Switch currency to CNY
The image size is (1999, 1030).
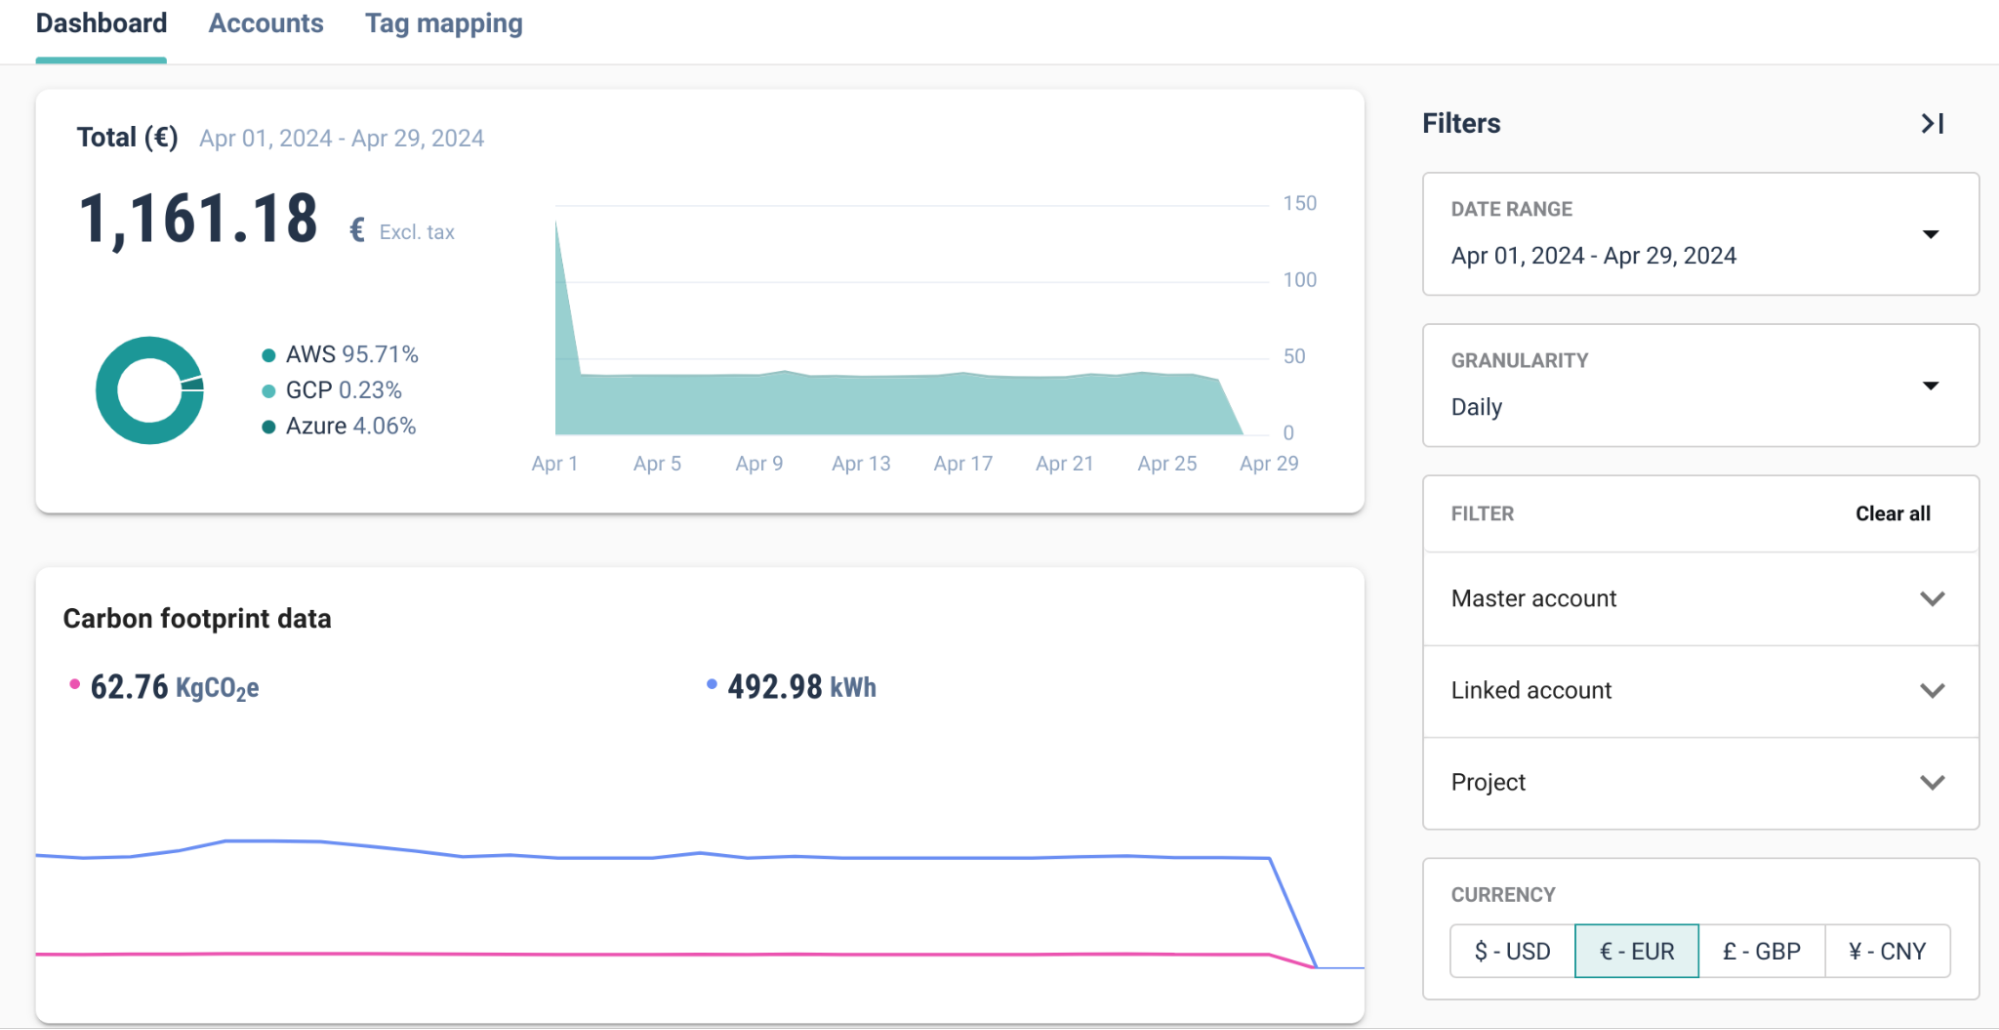[x=1887, y=951]
